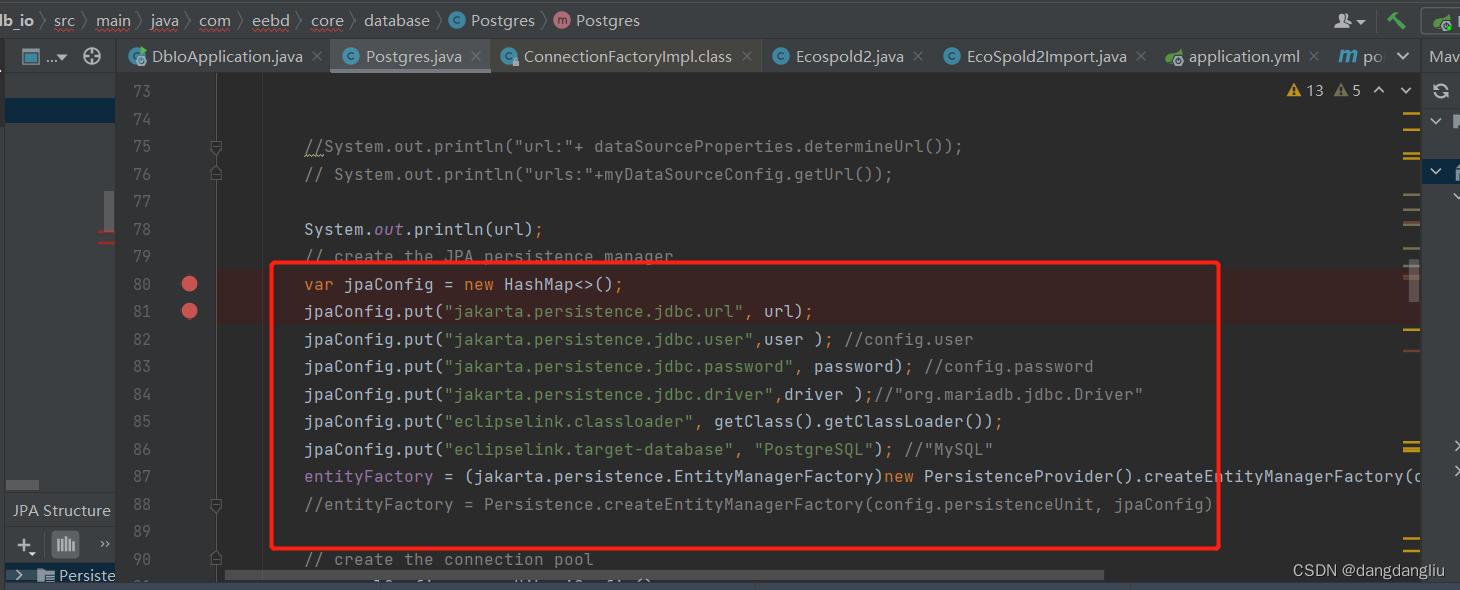Click the Postgres class breadcrumb
The image size is (1460, 590).
(x=493, y=20)
